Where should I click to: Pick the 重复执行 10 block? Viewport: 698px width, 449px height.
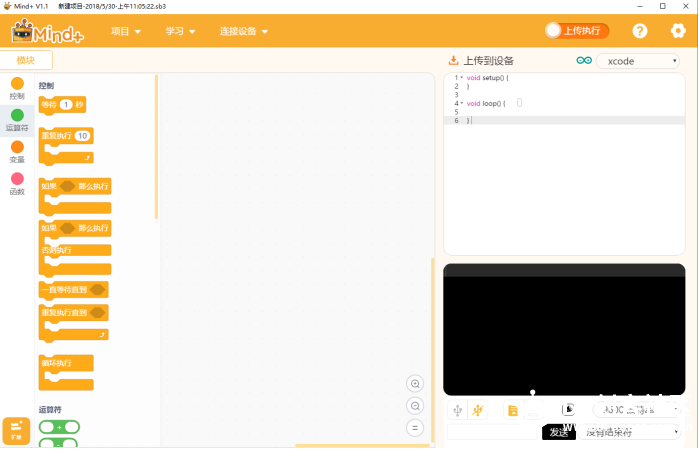click(66, 146)
